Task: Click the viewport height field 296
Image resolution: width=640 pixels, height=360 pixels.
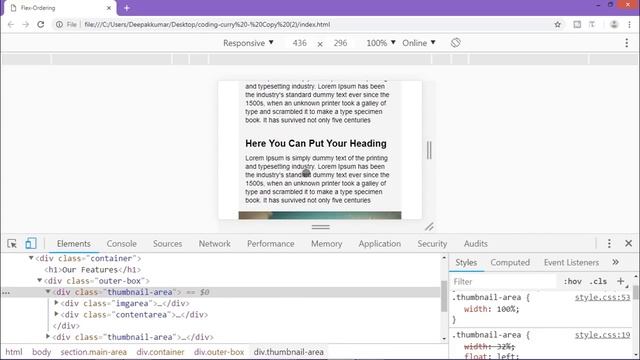Action: point(340,43)
